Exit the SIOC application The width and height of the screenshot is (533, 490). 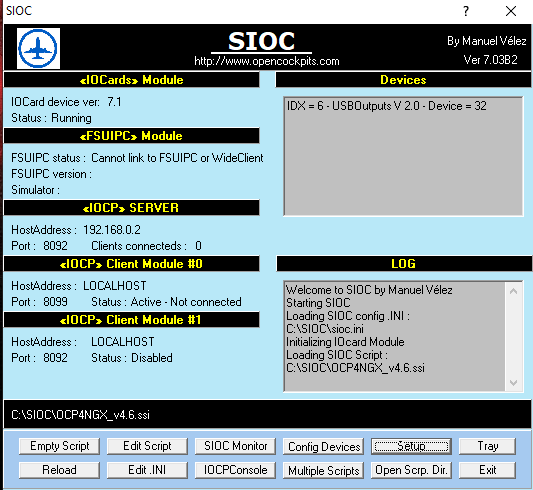coord(487,470)
